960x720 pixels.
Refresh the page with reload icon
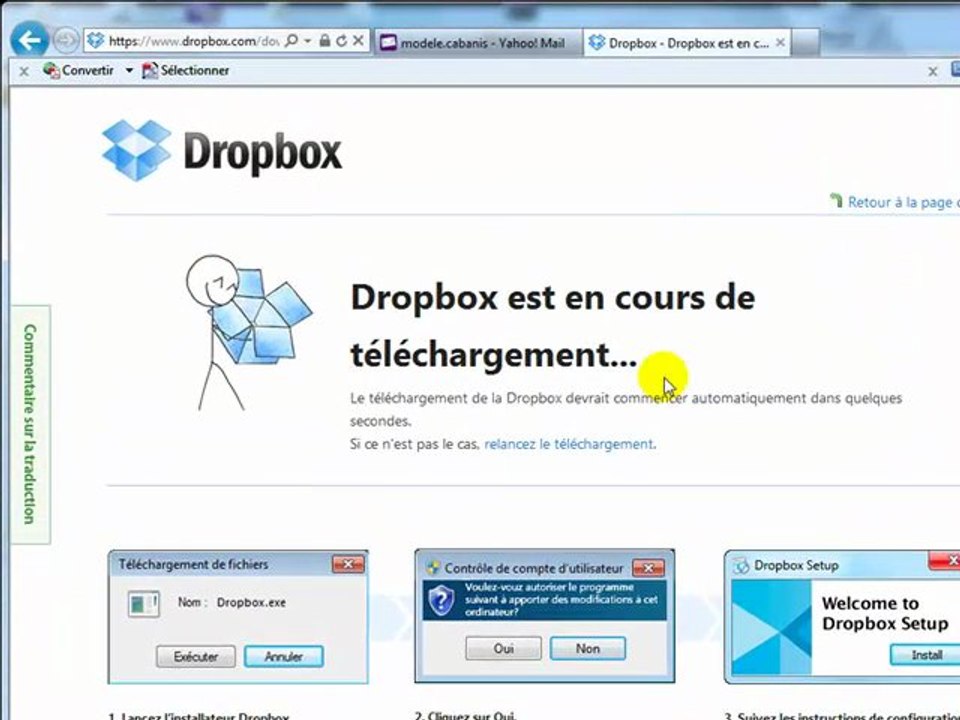[x=342, y=41]
